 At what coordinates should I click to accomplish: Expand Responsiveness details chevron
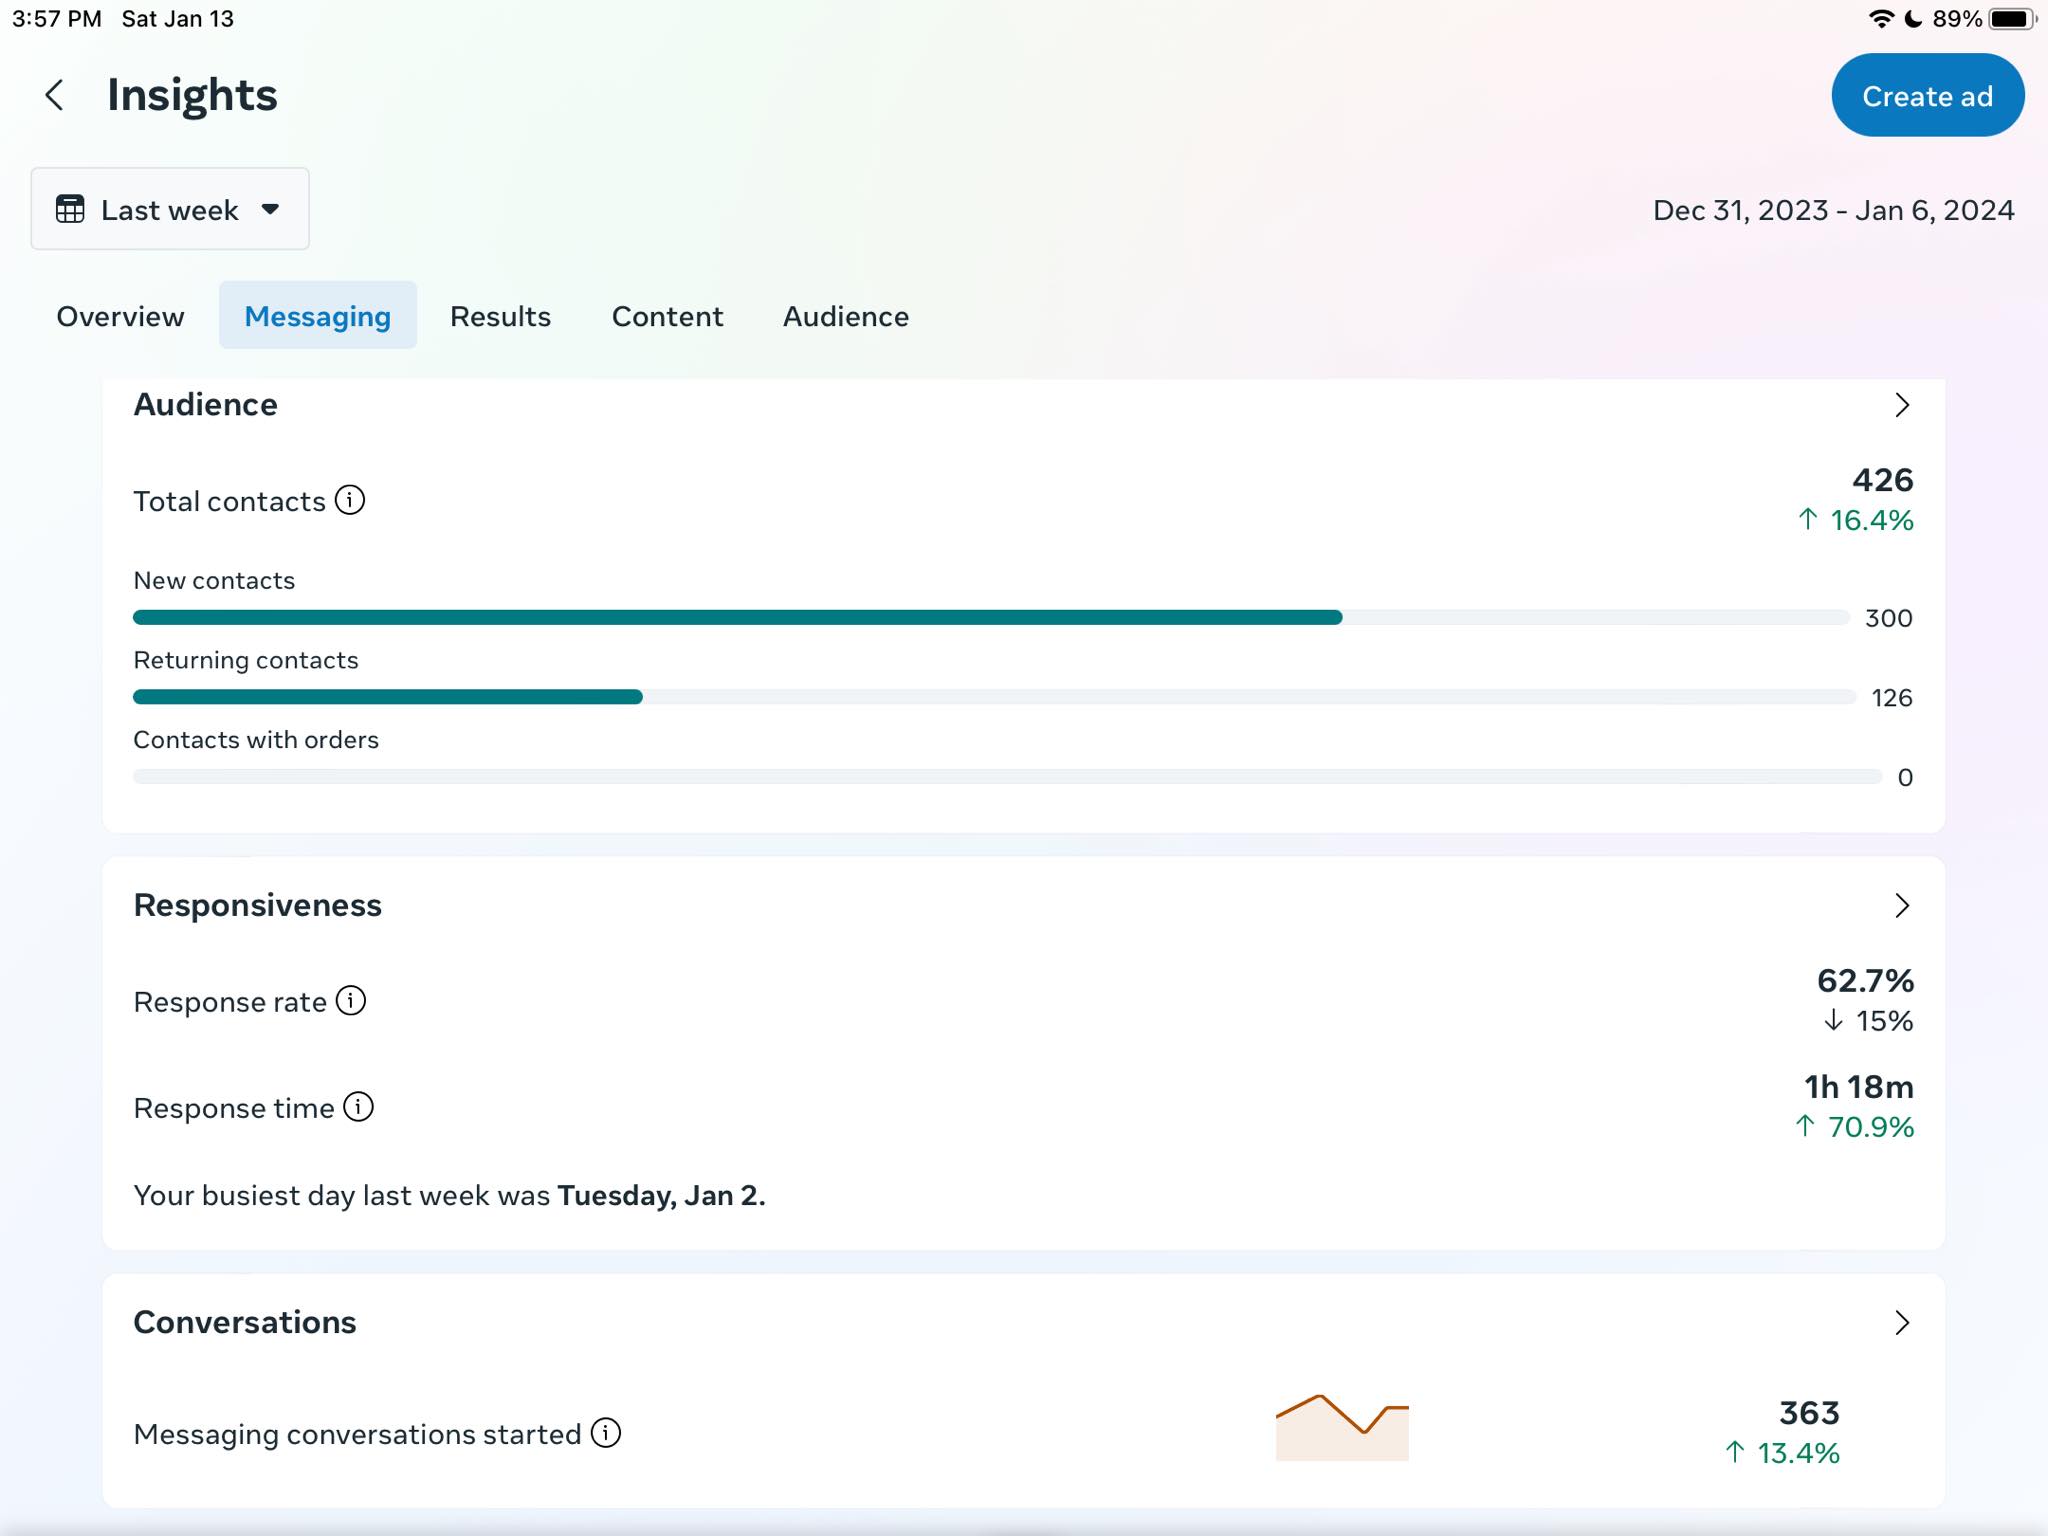tap(1902, 906)
